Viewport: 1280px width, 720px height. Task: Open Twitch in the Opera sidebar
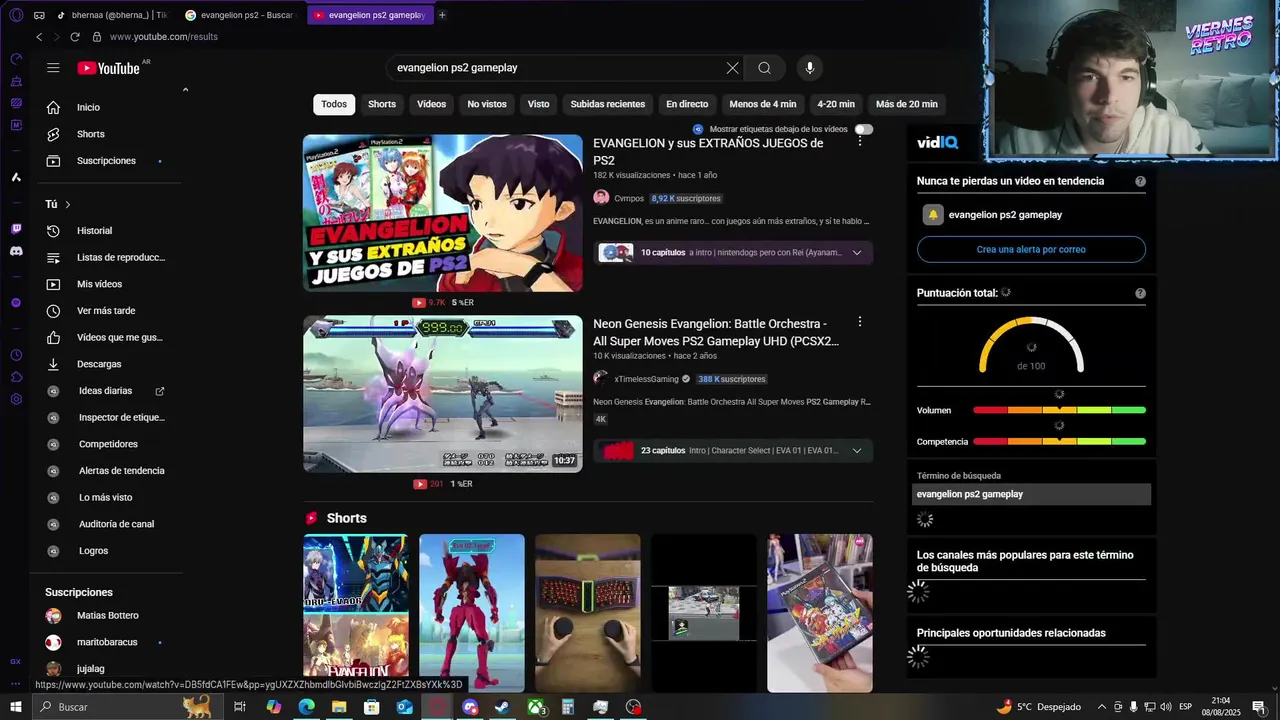(x=16, y=229)
